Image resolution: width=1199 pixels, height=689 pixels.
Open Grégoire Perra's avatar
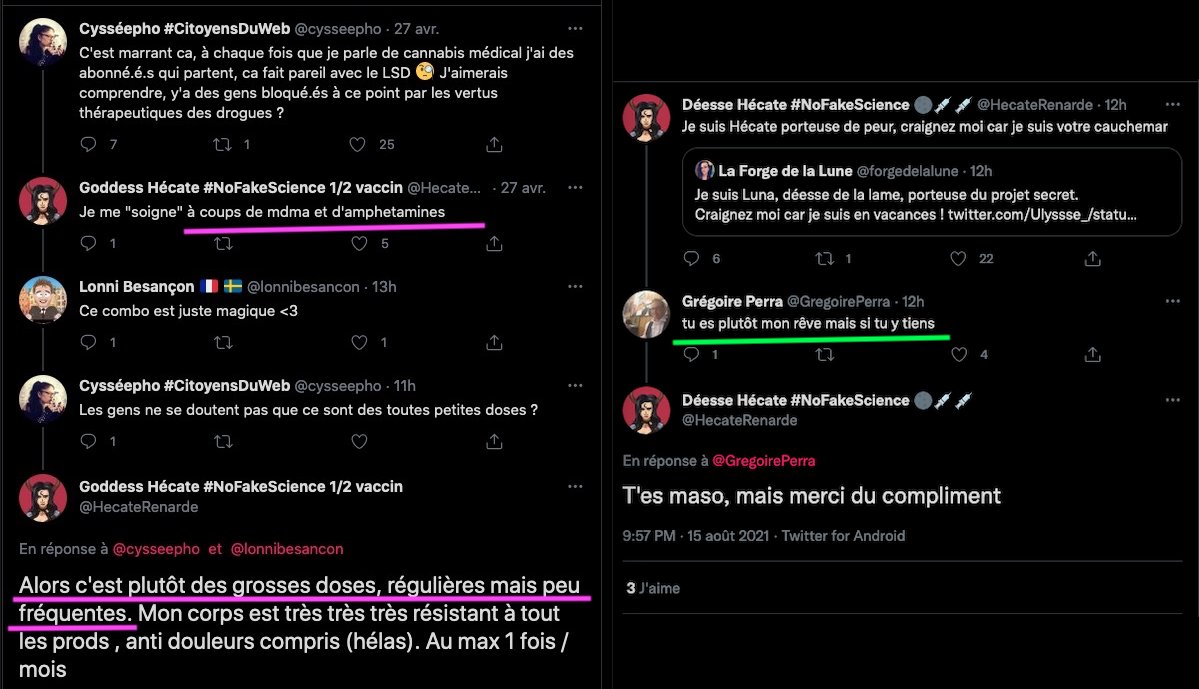tap(646, 314)
